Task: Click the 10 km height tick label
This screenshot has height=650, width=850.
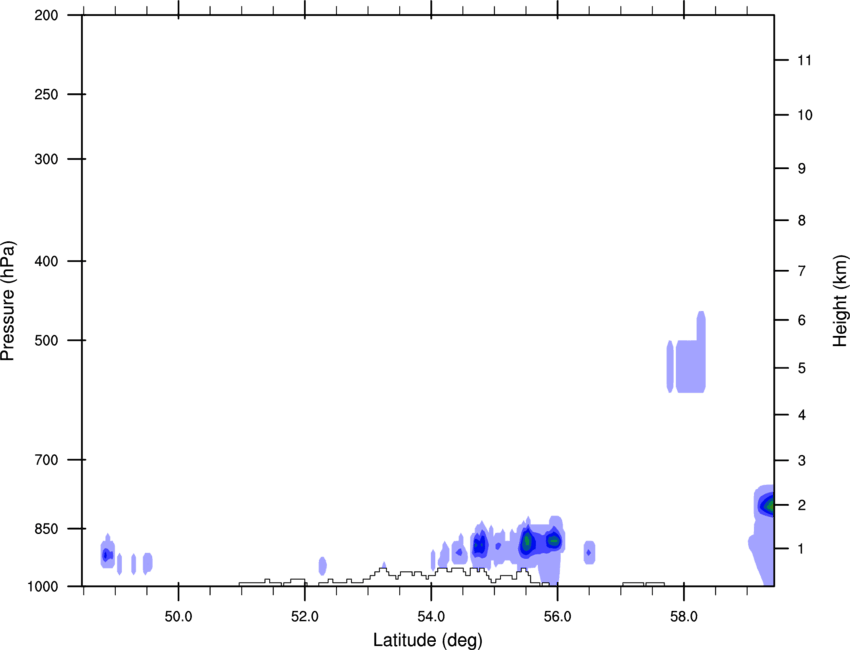Action: click(805, 115)
